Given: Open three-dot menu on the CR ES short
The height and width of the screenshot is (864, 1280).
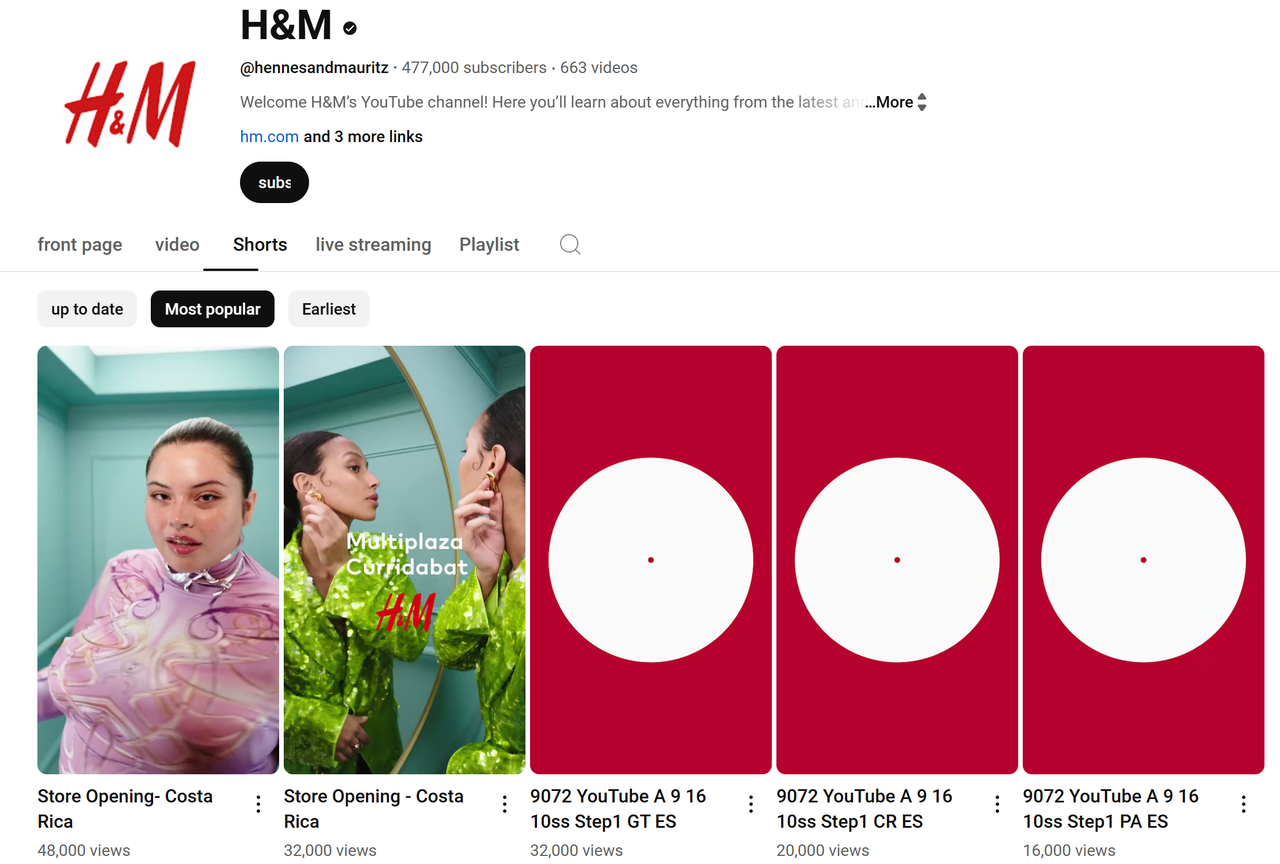Looking at the screenshot, I should (997, 803).
